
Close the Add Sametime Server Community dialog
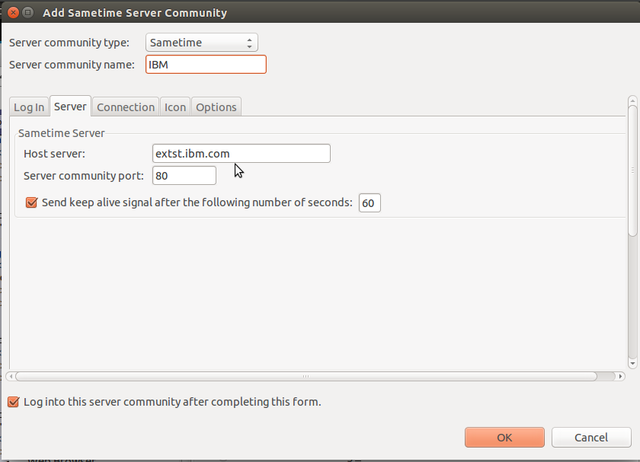click(x=14, y=13)
